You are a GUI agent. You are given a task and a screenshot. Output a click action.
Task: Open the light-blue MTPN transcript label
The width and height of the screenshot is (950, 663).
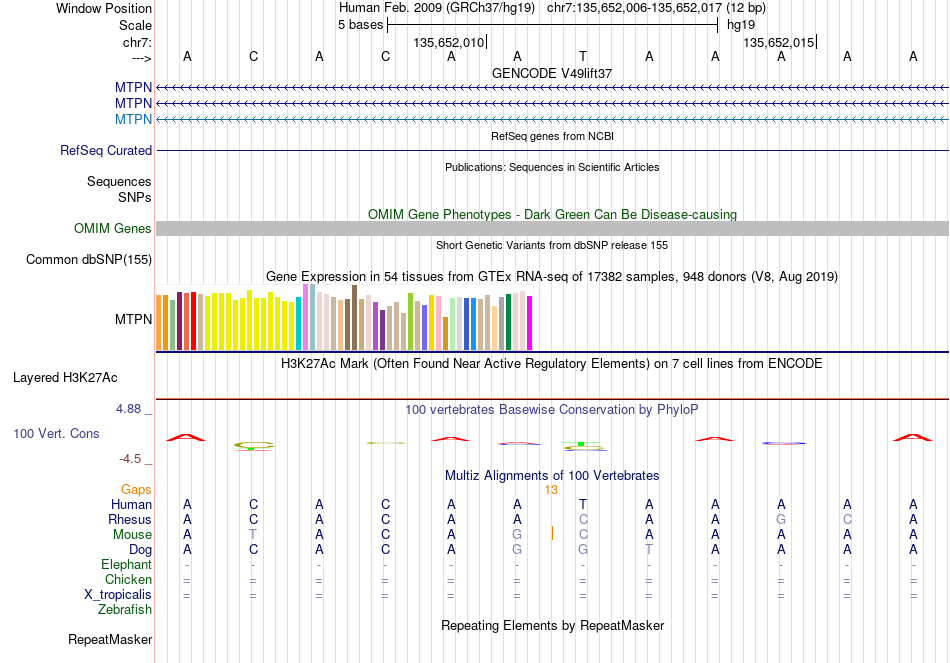pos(133,119)
